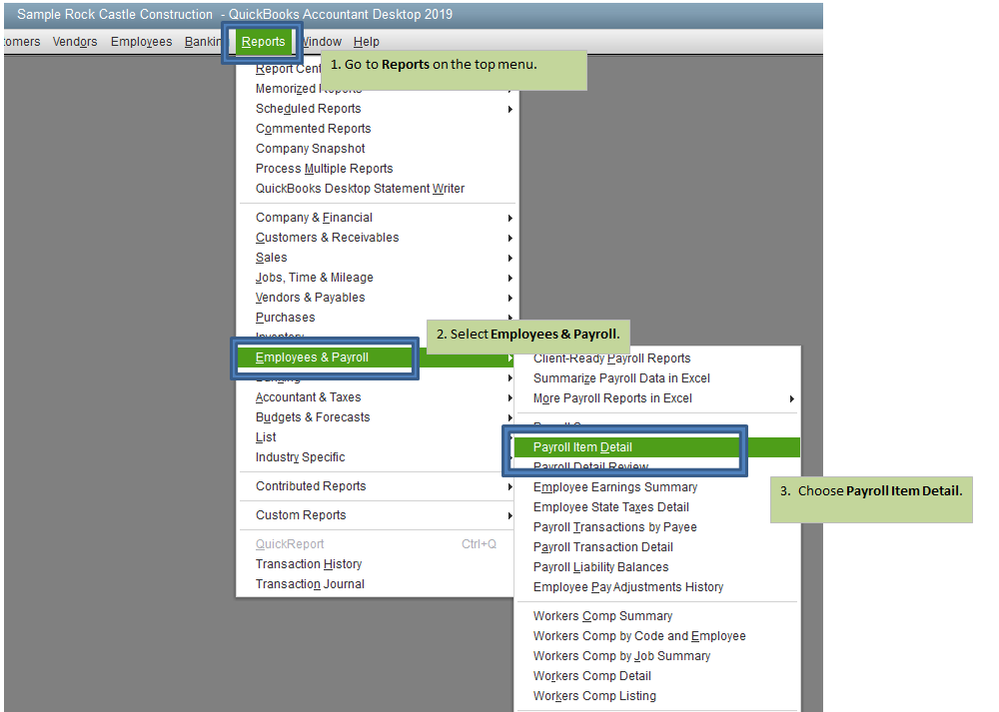This screenshot has height=712, width=999.
Task: Select Summarize Payroll Data in Excel
Action: click(x=658, y=378)
